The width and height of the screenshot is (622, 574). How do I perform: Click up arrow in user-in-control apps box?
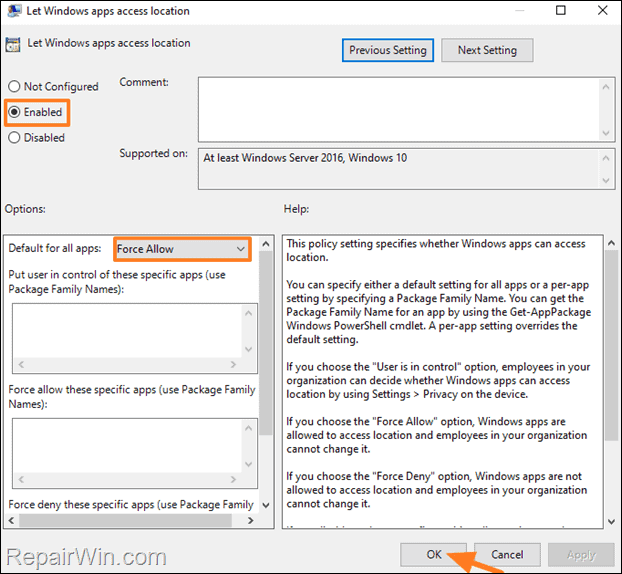[249, 313]
